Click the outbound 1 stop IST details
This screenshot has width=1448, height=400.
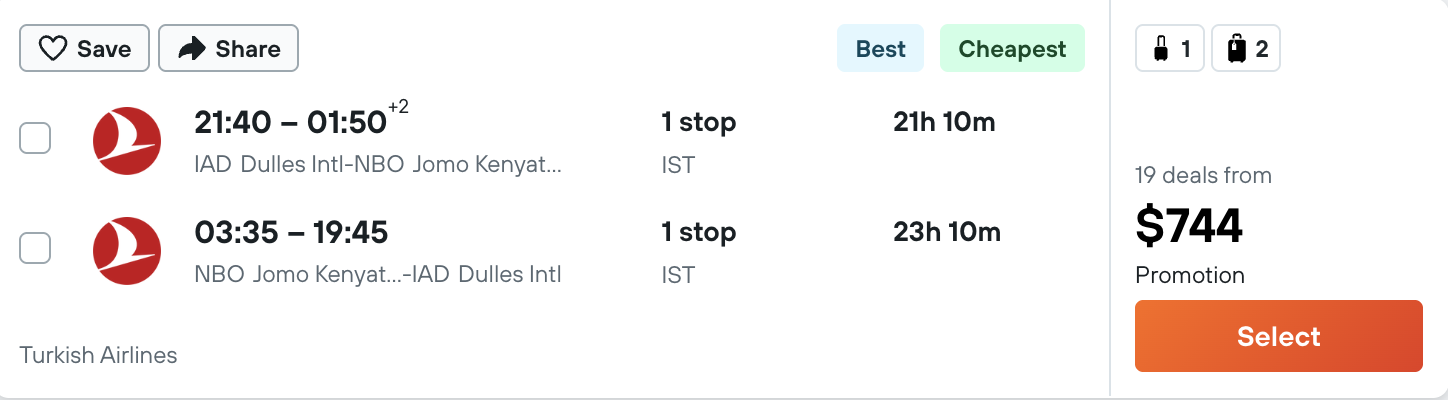pos(698,143)
